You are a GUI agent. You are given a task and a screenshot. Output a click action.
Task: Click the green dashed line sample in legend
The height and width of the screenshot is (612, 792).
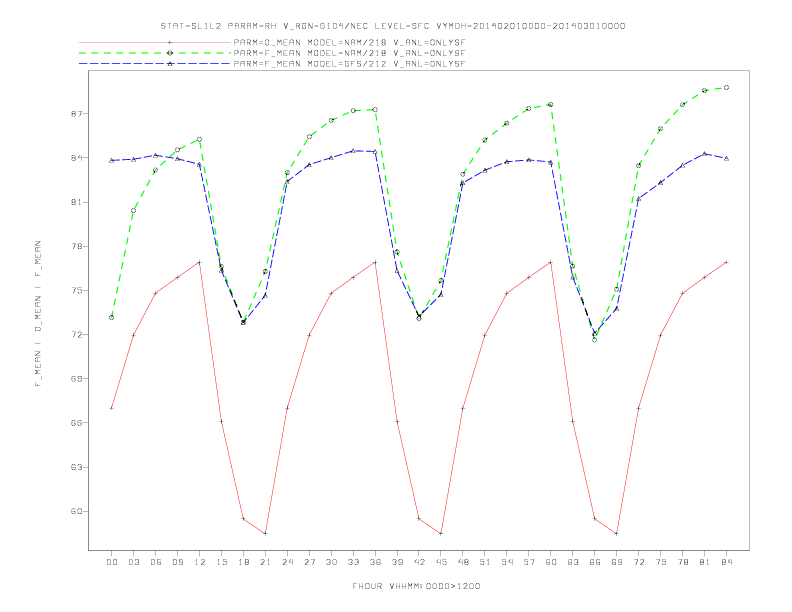[x=155, y=53]
